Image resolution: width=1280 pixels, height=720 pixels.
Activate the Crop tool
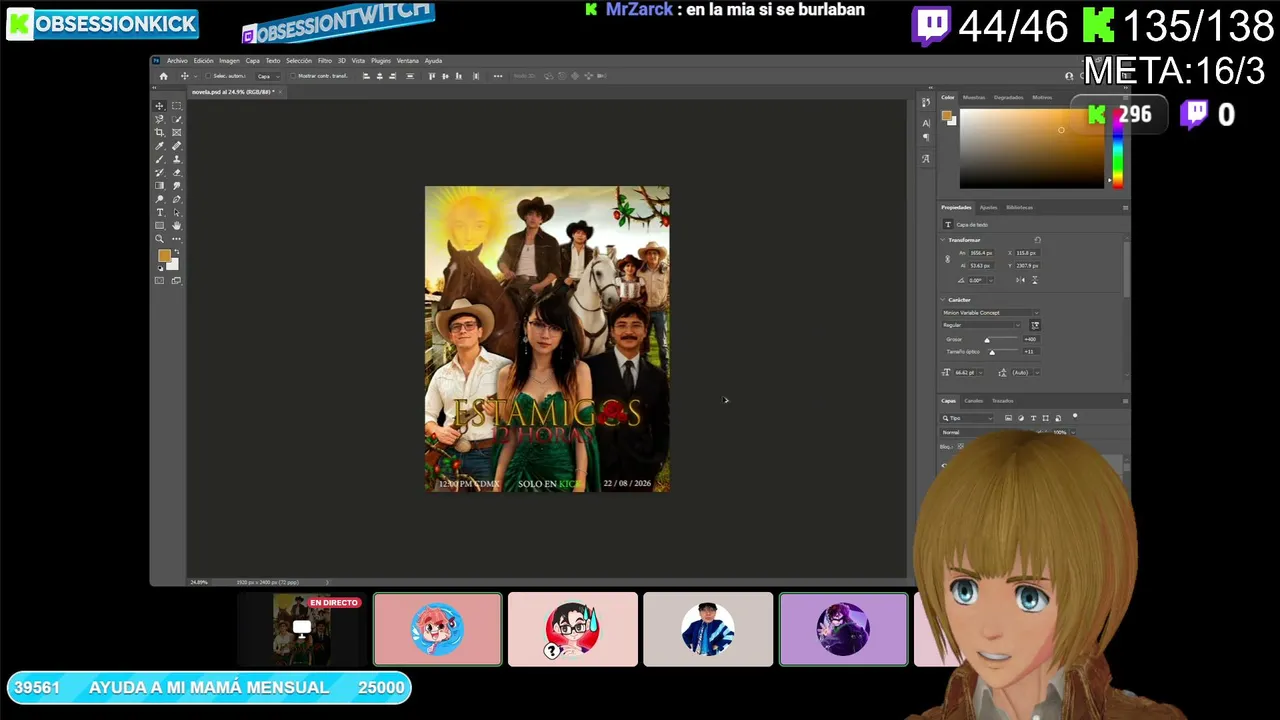pyautogui.click(x=159, y=132)
